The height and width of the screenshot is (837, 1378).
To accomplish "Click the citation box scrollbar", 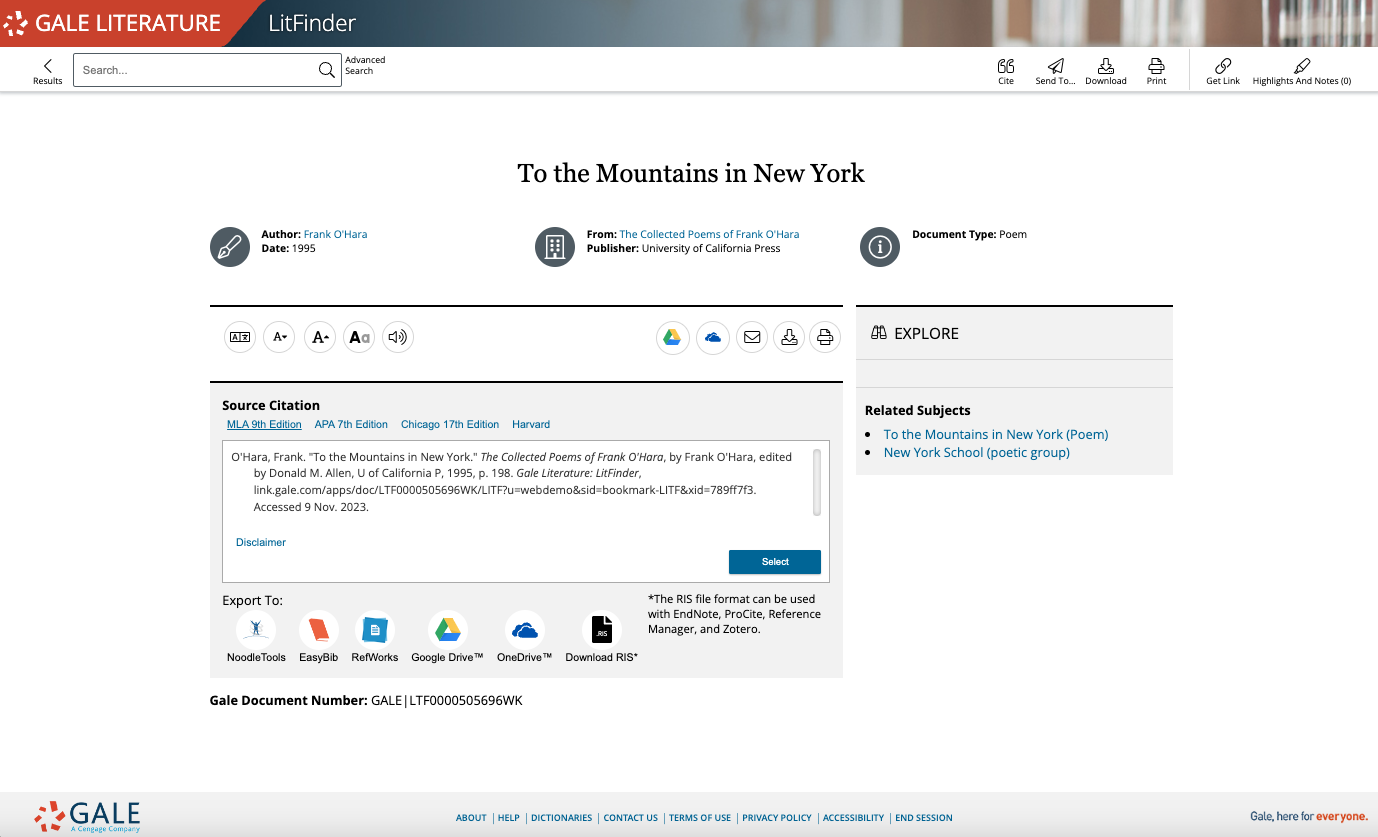I will (x=817, y=482).
